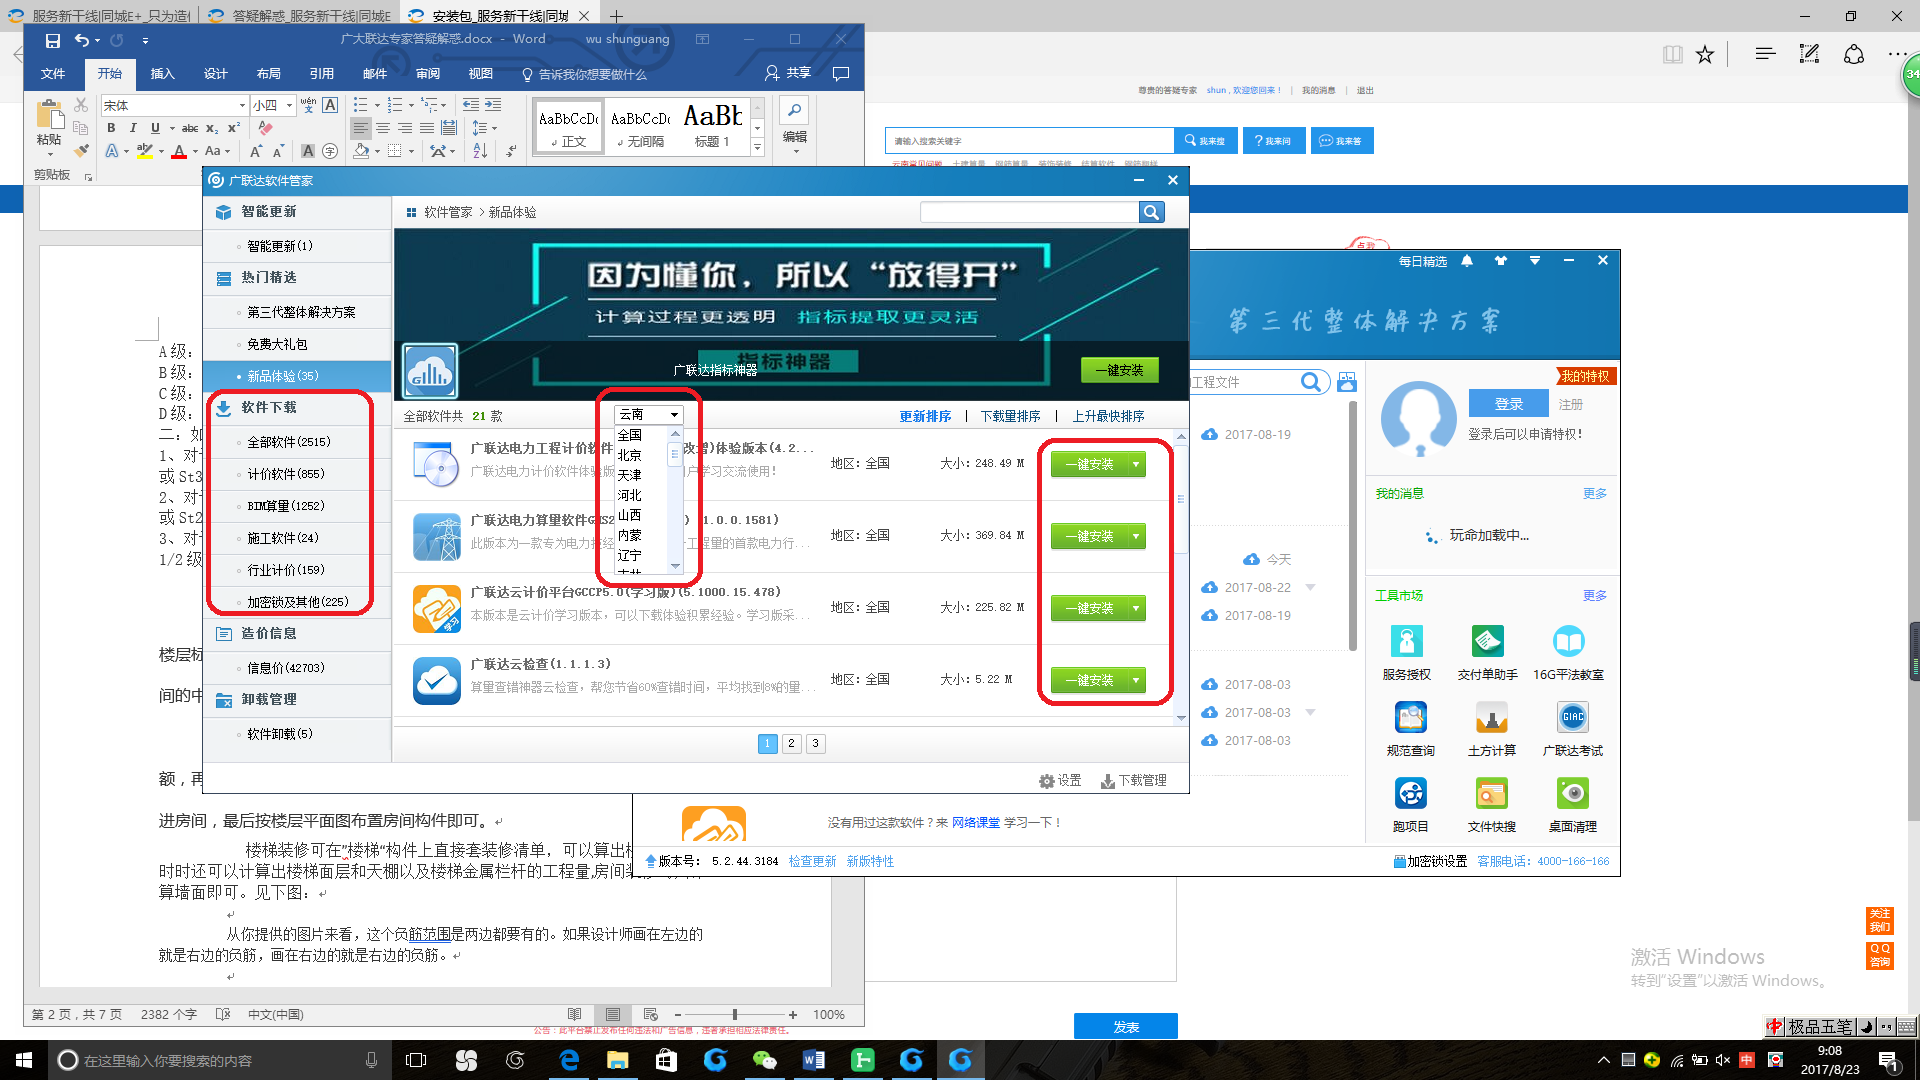Open the 服务授权 tool icon
1920x1080 pixels.
(1406, 641)
